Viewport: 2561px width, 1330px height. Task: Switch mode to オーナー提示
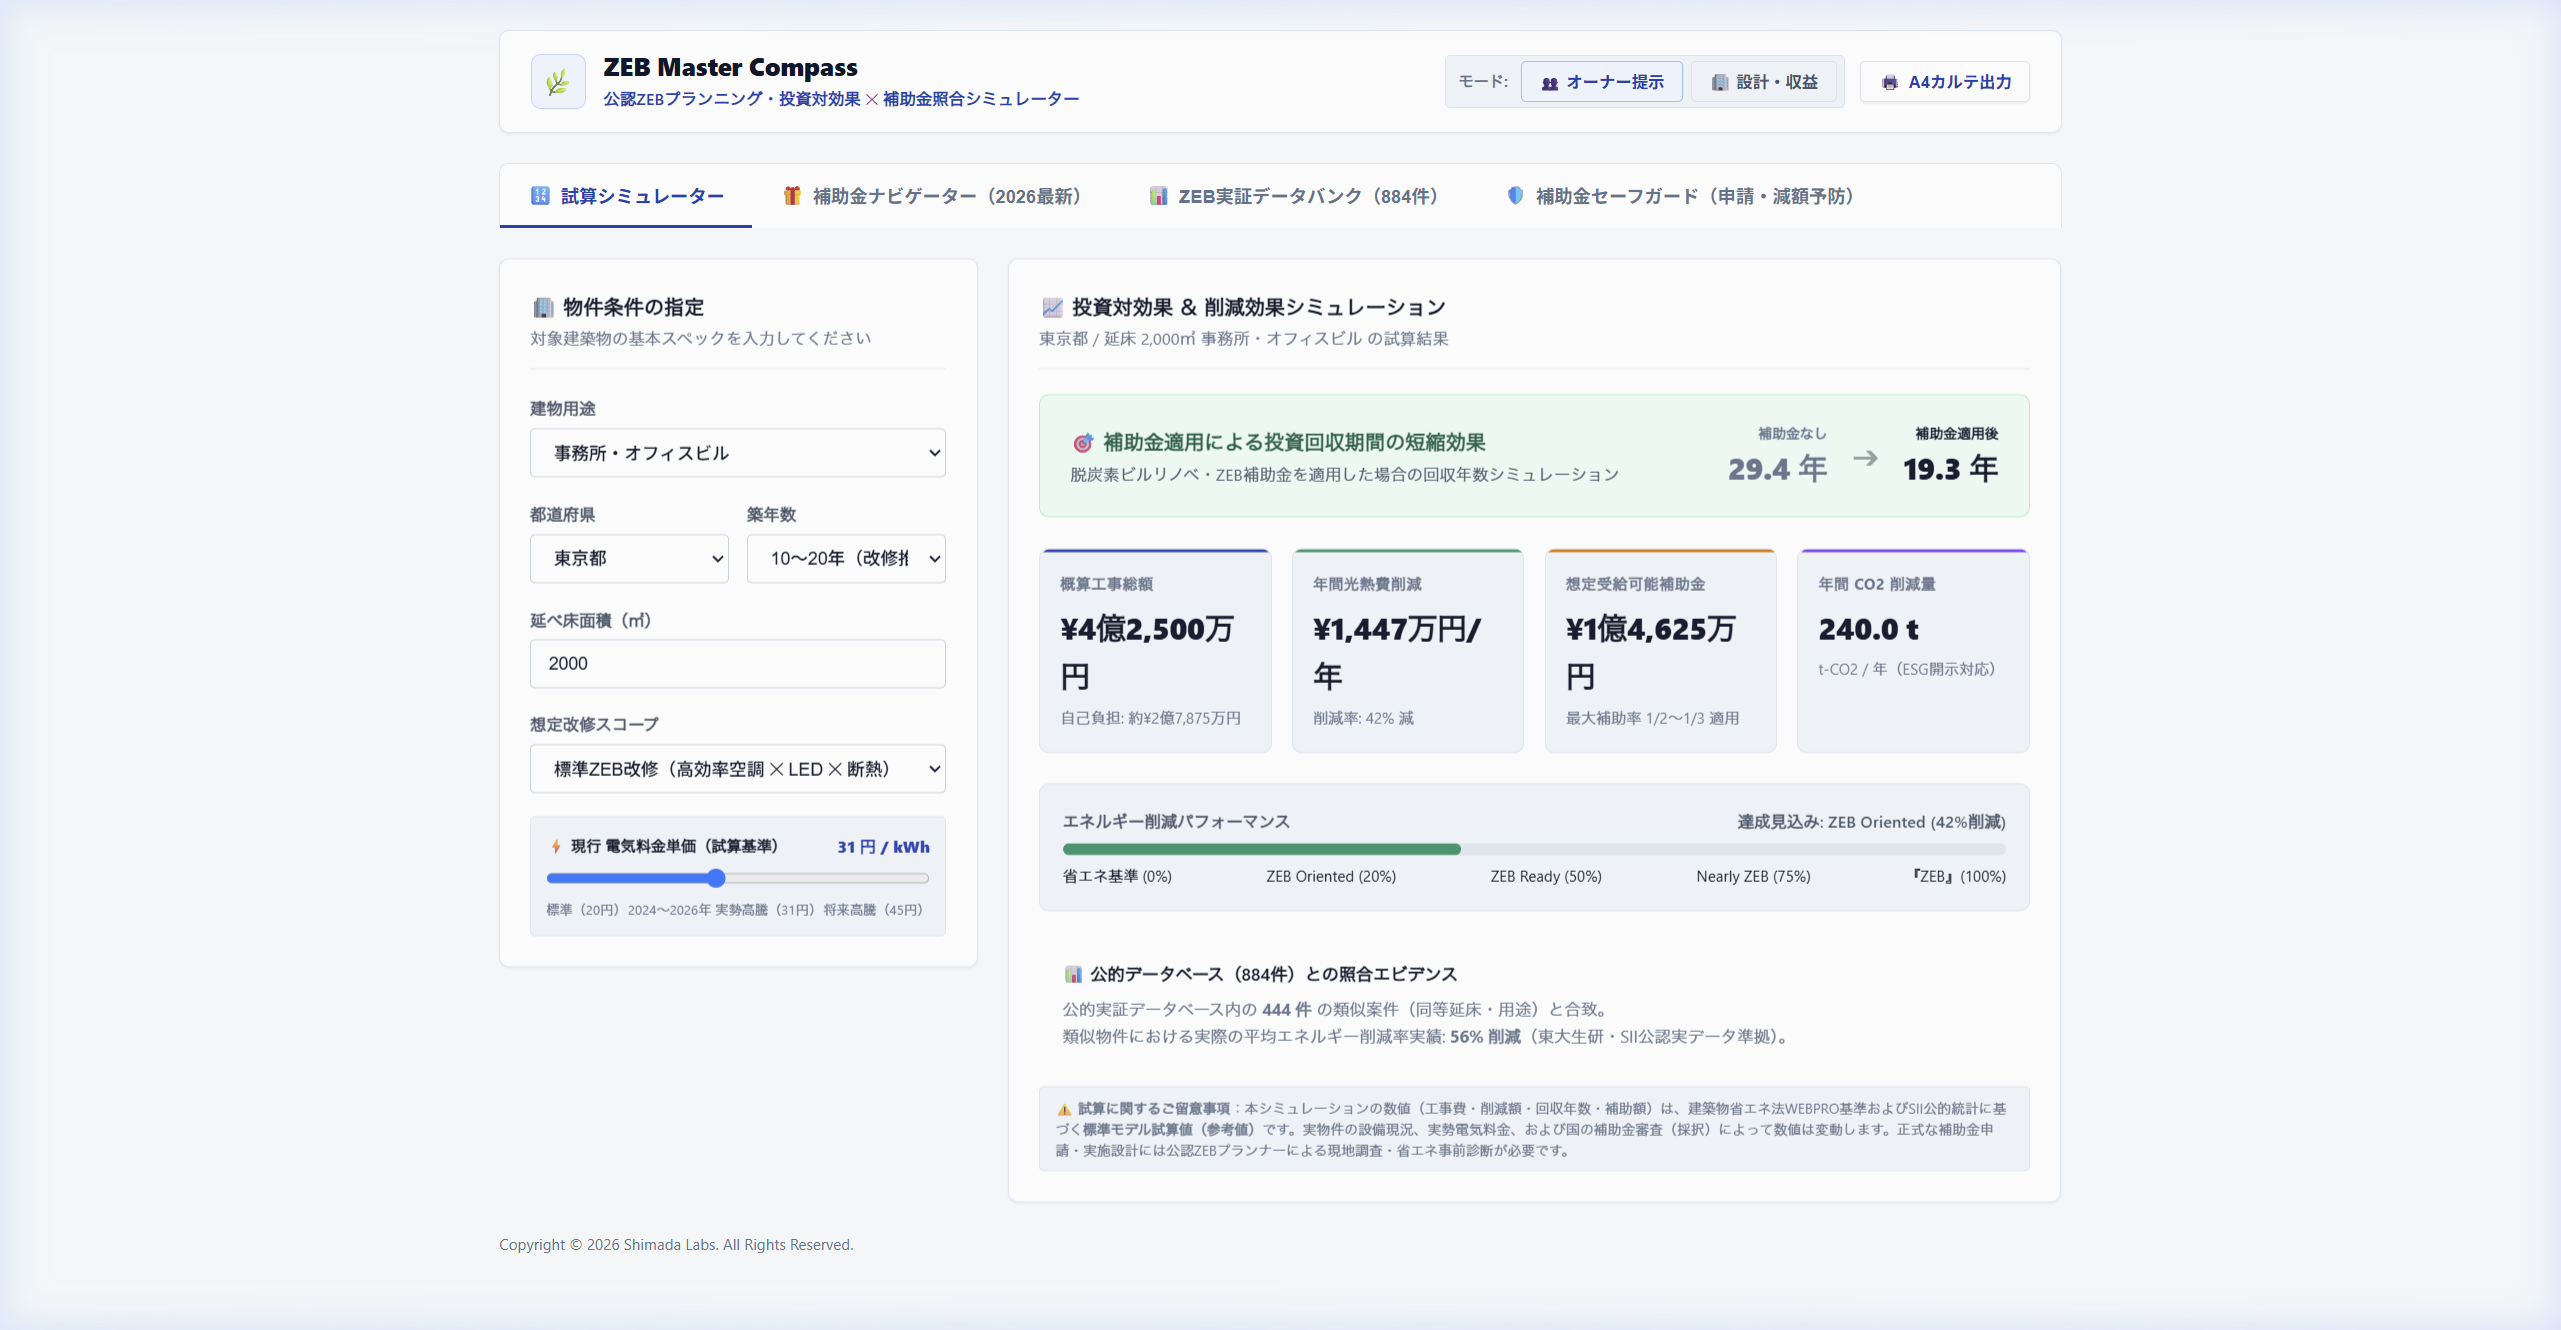point(1601,82)
